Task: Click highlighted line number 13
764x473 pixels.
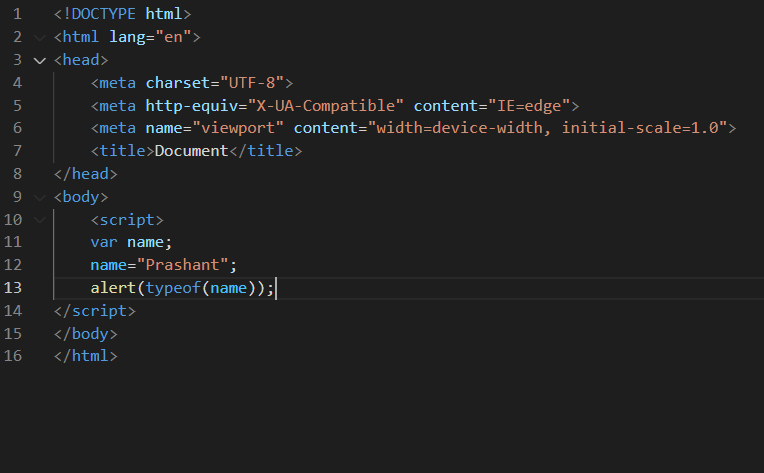Action: pos(13,288)
